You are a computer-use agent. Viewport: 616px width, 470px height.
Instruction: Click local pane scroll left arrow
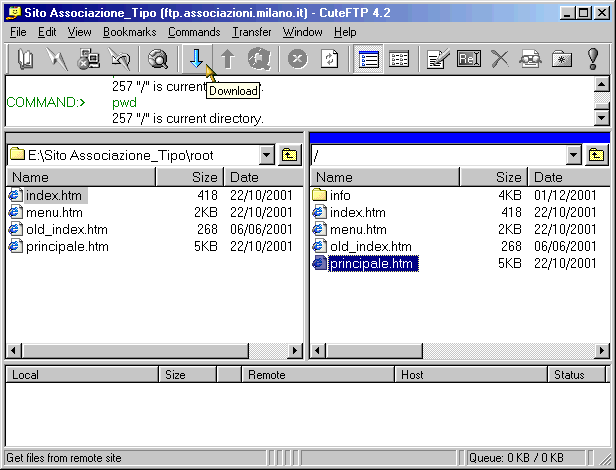[14, 351]
